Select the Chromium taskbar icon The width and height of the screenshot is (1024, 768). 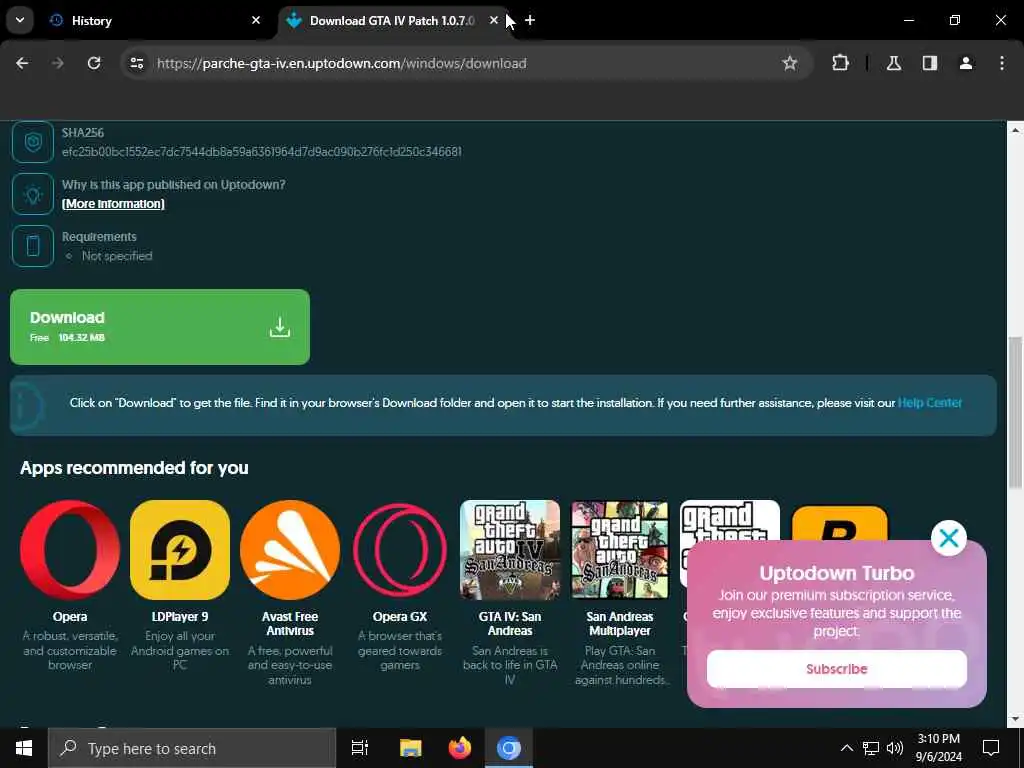tap(509, 748)
